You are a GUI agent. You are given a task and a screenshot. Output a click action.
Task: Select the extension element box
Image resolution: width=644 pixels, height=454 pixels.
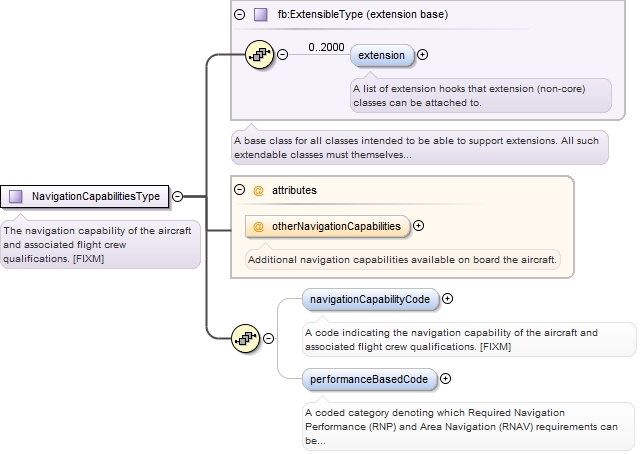coord(381,55)
